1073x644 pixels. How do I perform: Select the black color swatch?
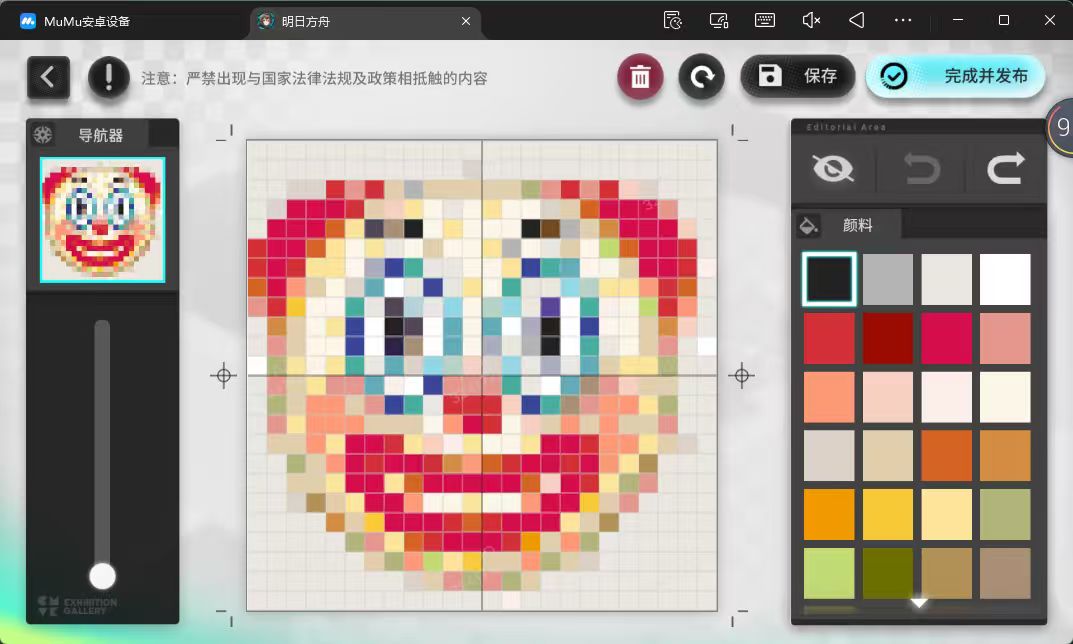pos(829,279)
